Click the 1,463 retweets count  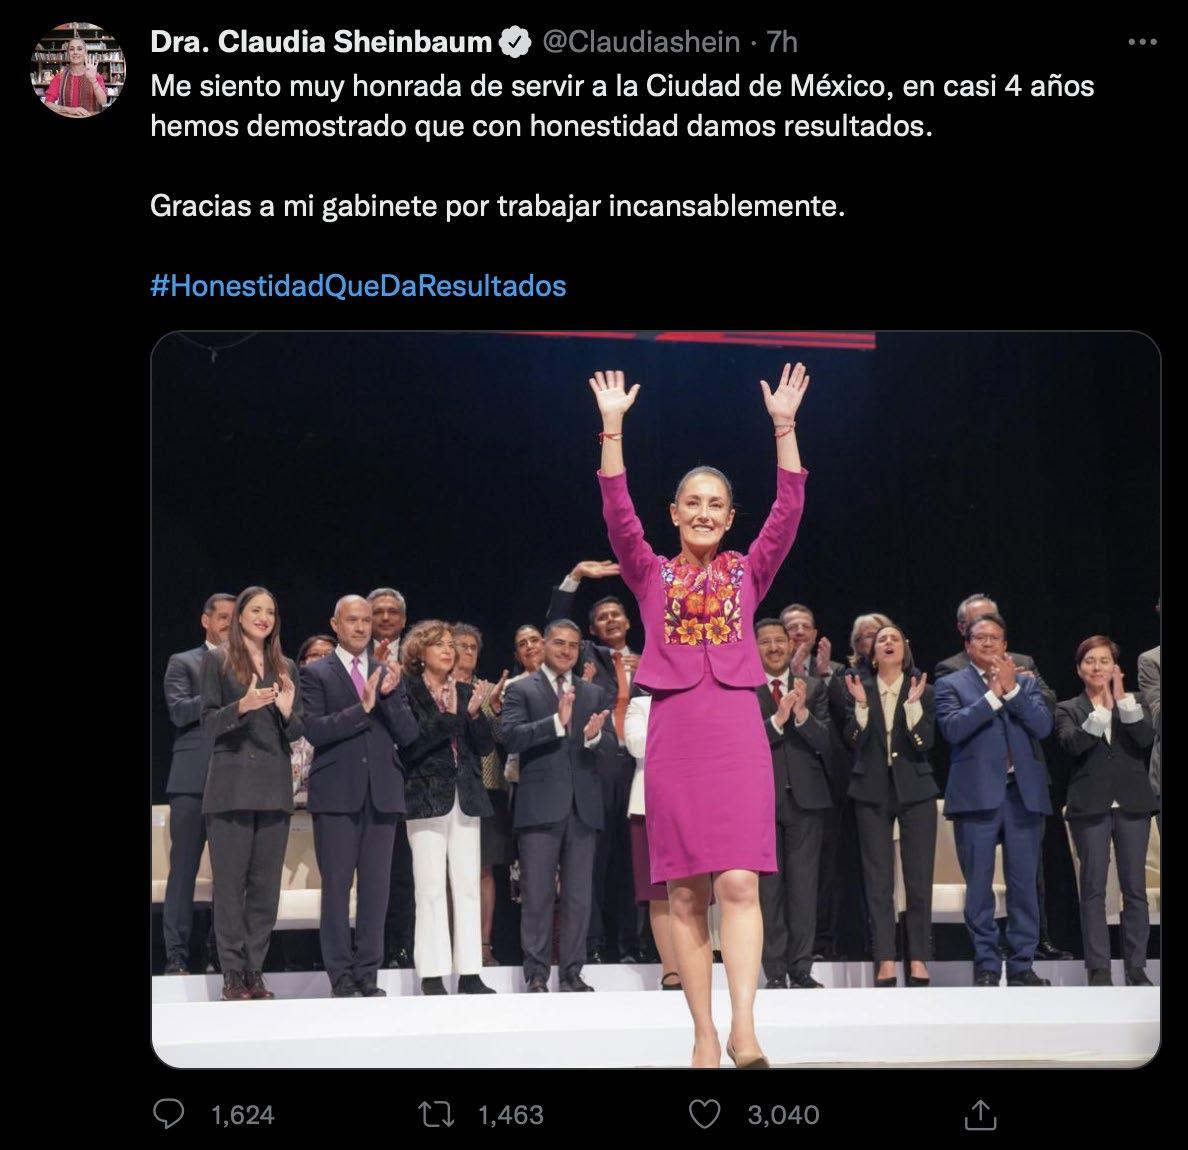511,1115
